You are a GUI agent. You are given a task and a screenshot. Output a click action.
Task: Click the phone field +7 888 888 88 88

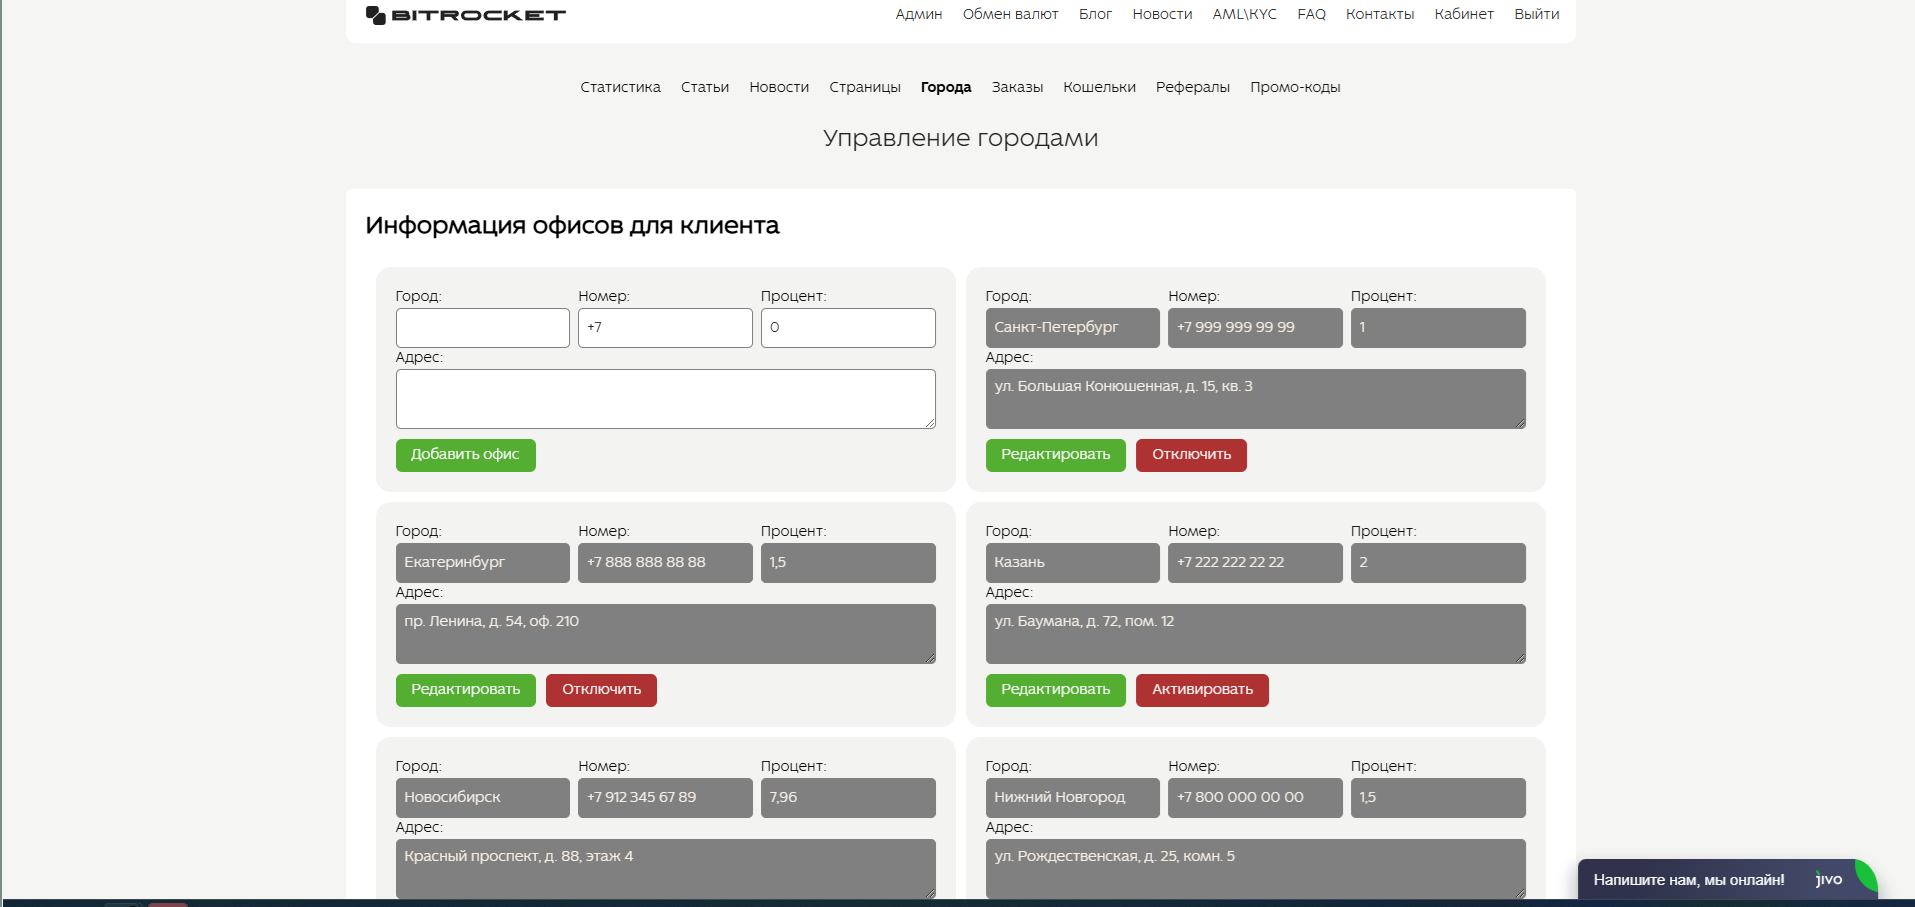(x=665, y=563)
